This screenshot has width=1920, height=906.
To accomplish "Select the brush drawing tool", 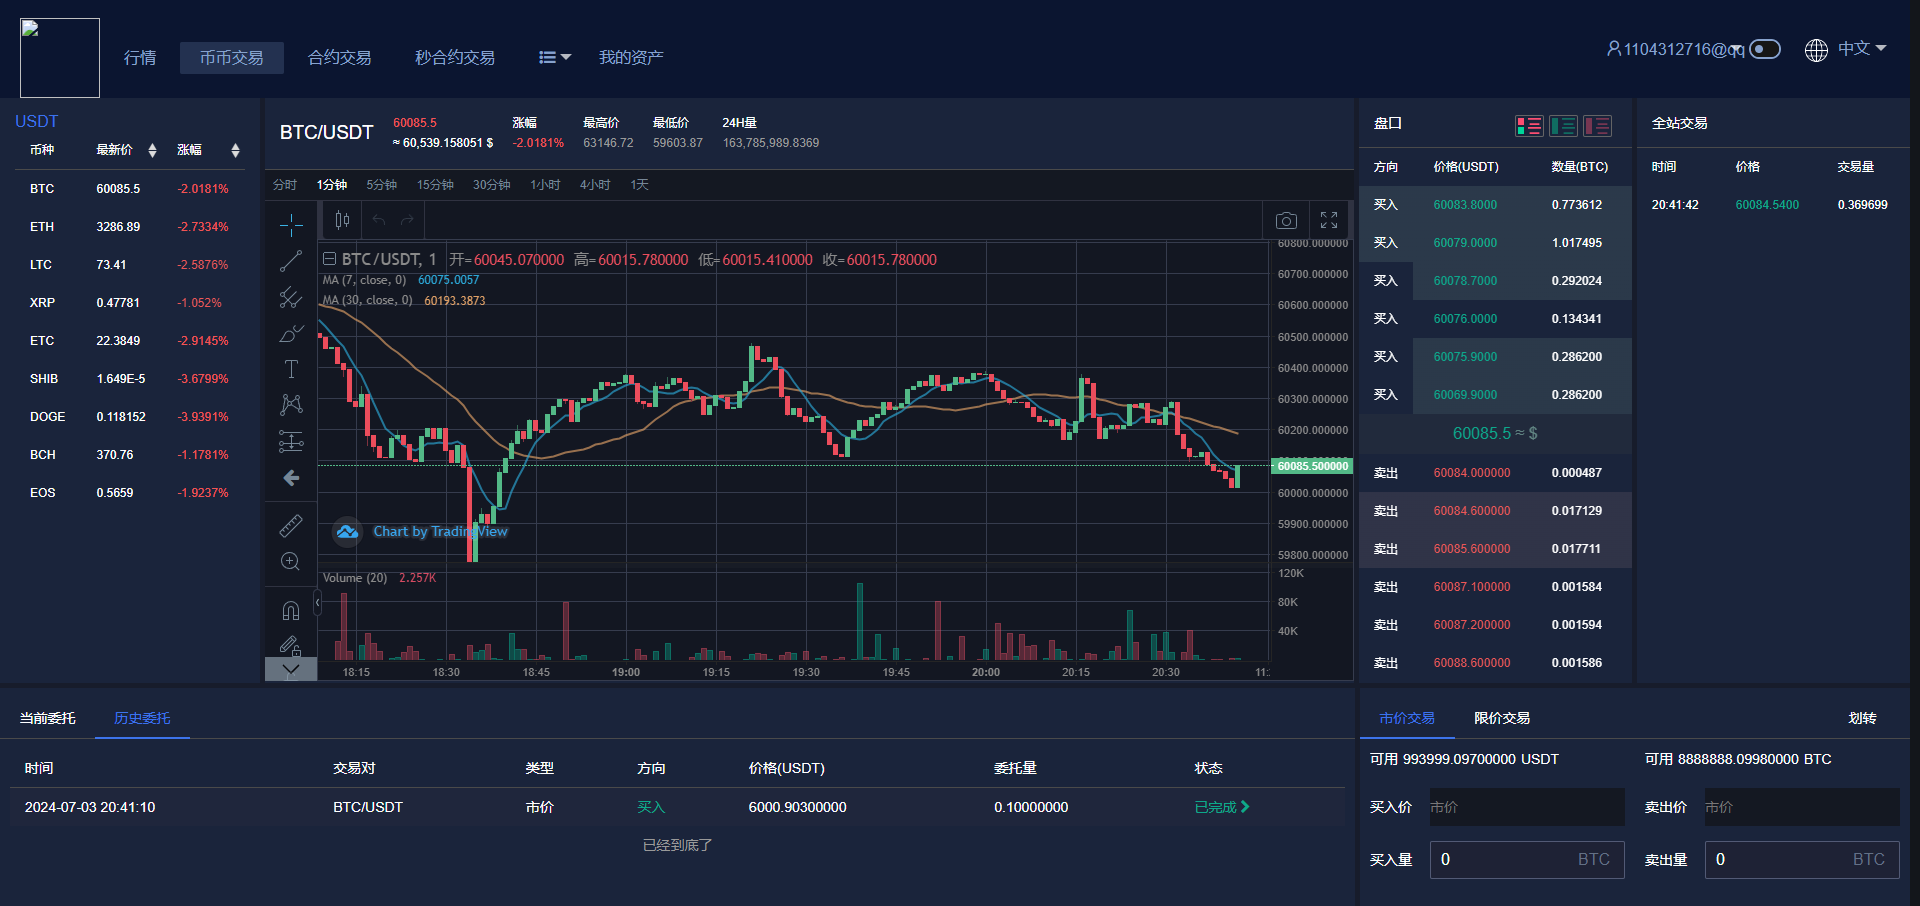I will tap(291, 333).
